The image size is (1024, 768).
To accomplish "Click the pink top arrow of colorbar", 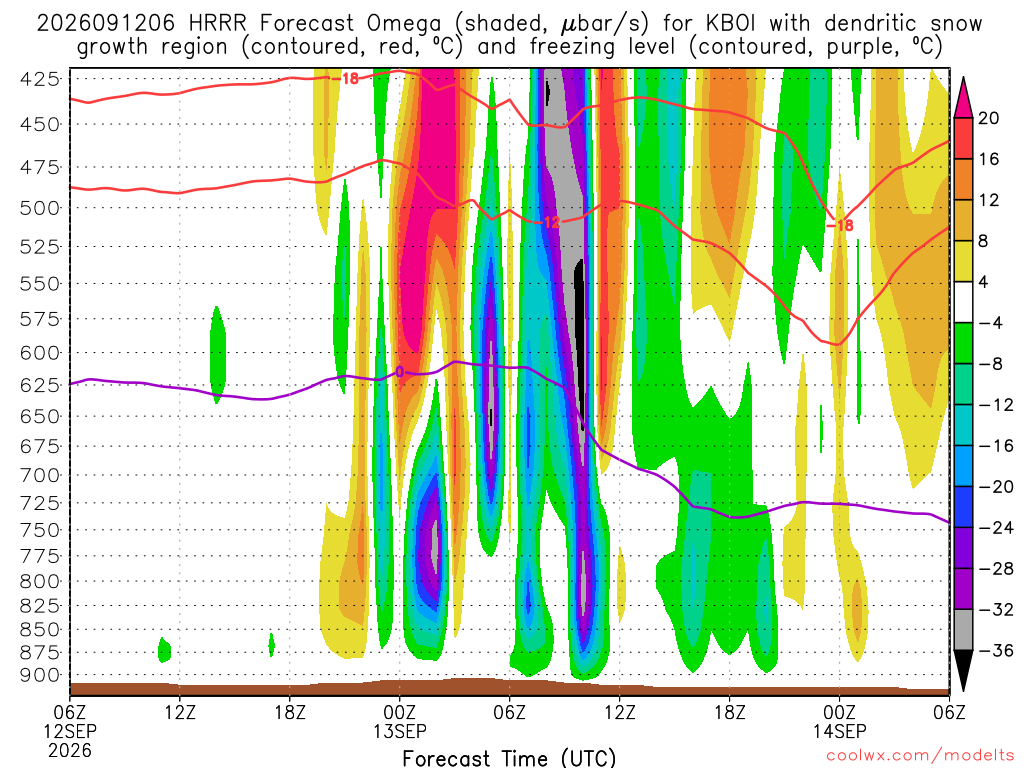I will click(x=963, y=98).
